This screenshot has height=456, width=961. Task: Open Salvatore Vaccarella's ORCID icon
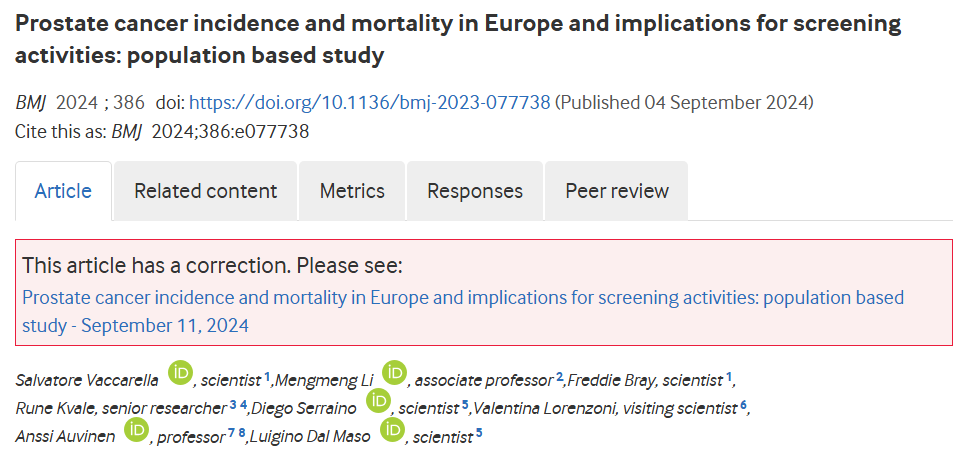(180, 374)
